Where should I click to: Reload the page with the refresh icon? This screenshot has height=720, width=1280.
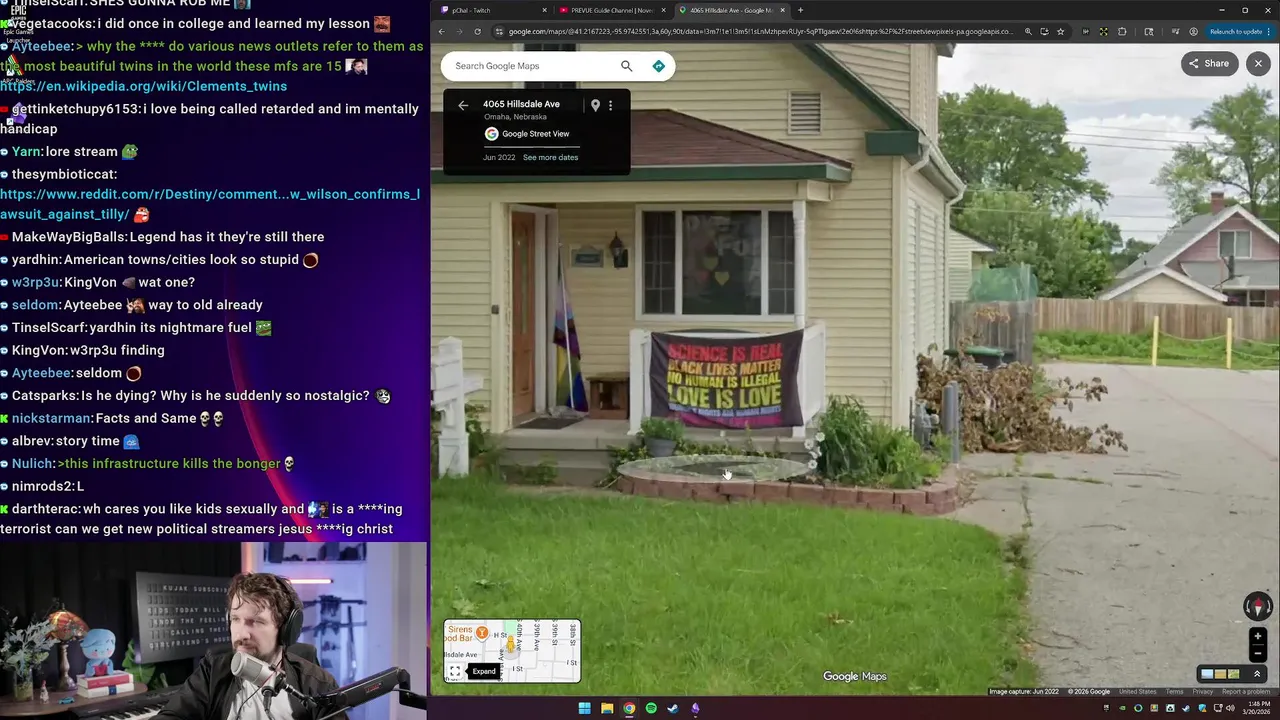coord(477,32)
